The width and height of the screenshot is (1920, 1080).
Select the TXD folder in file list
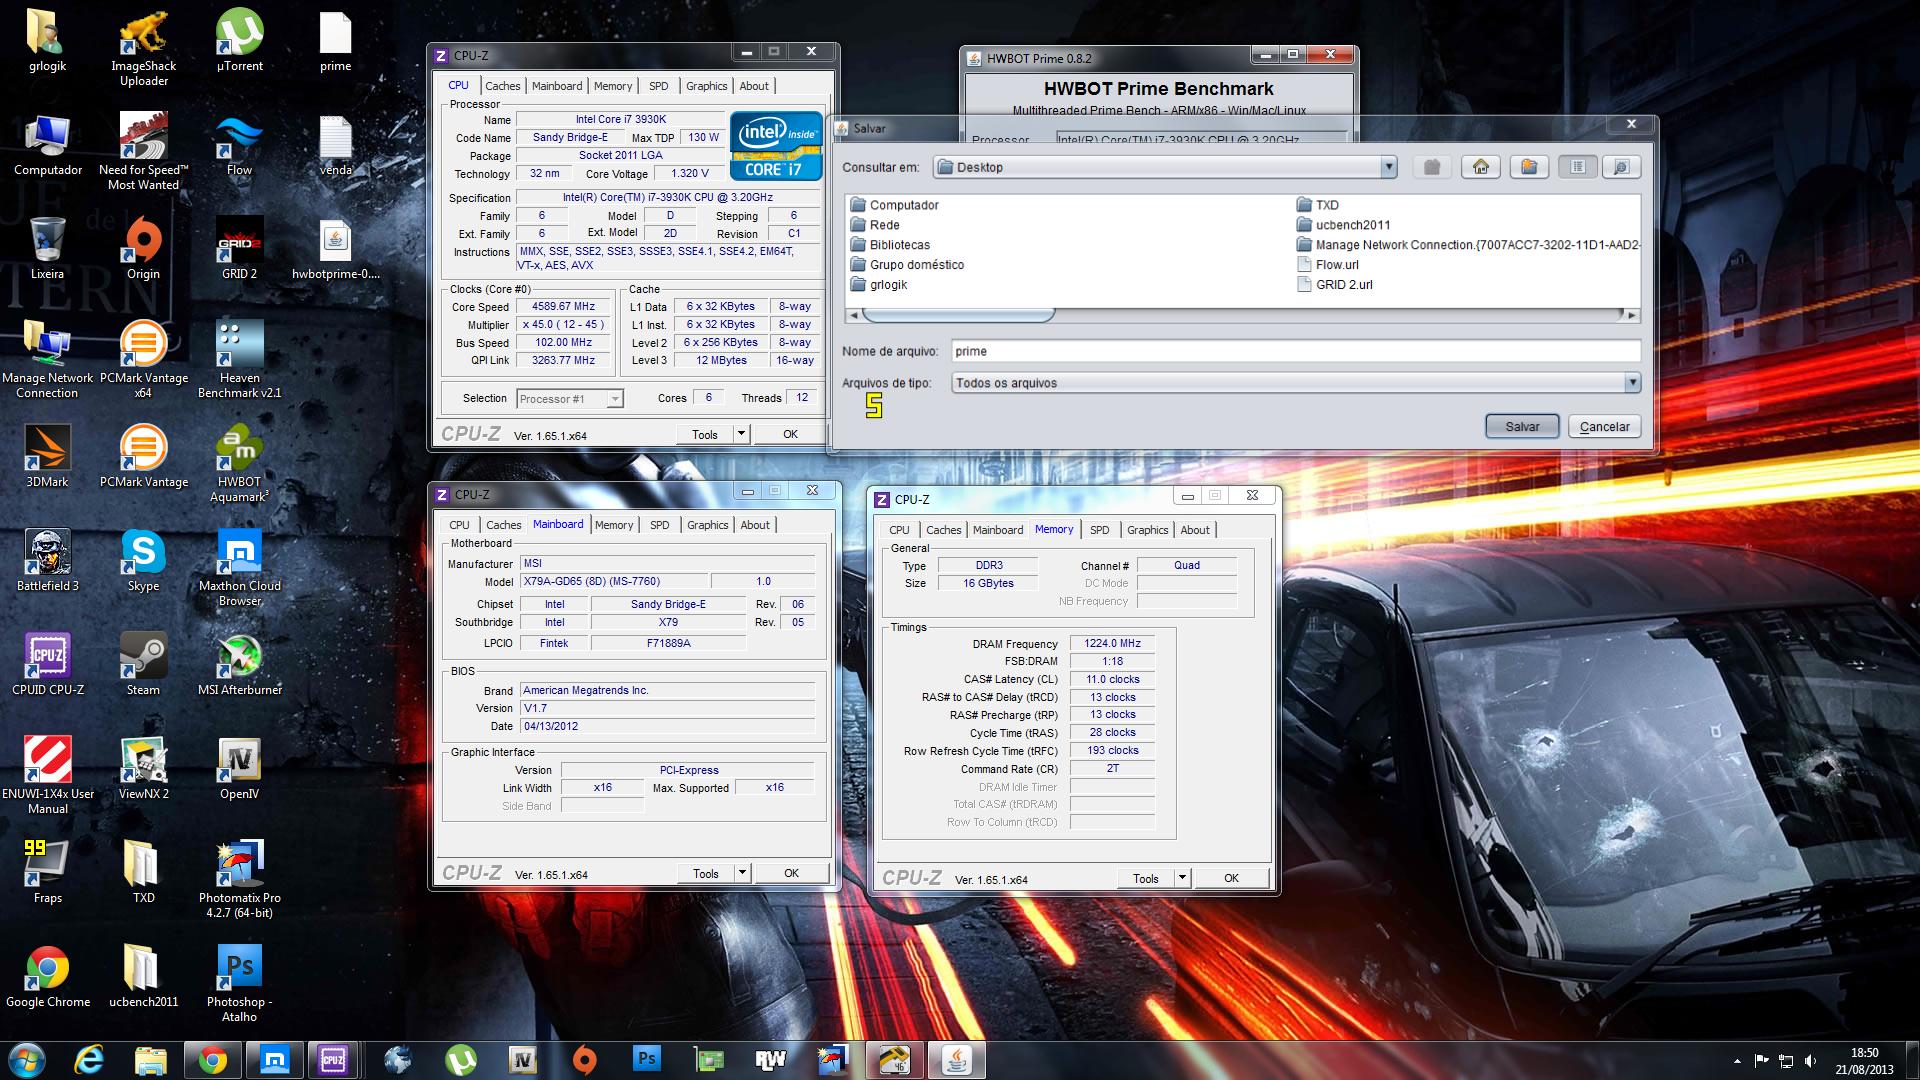tap(1318, 205)
